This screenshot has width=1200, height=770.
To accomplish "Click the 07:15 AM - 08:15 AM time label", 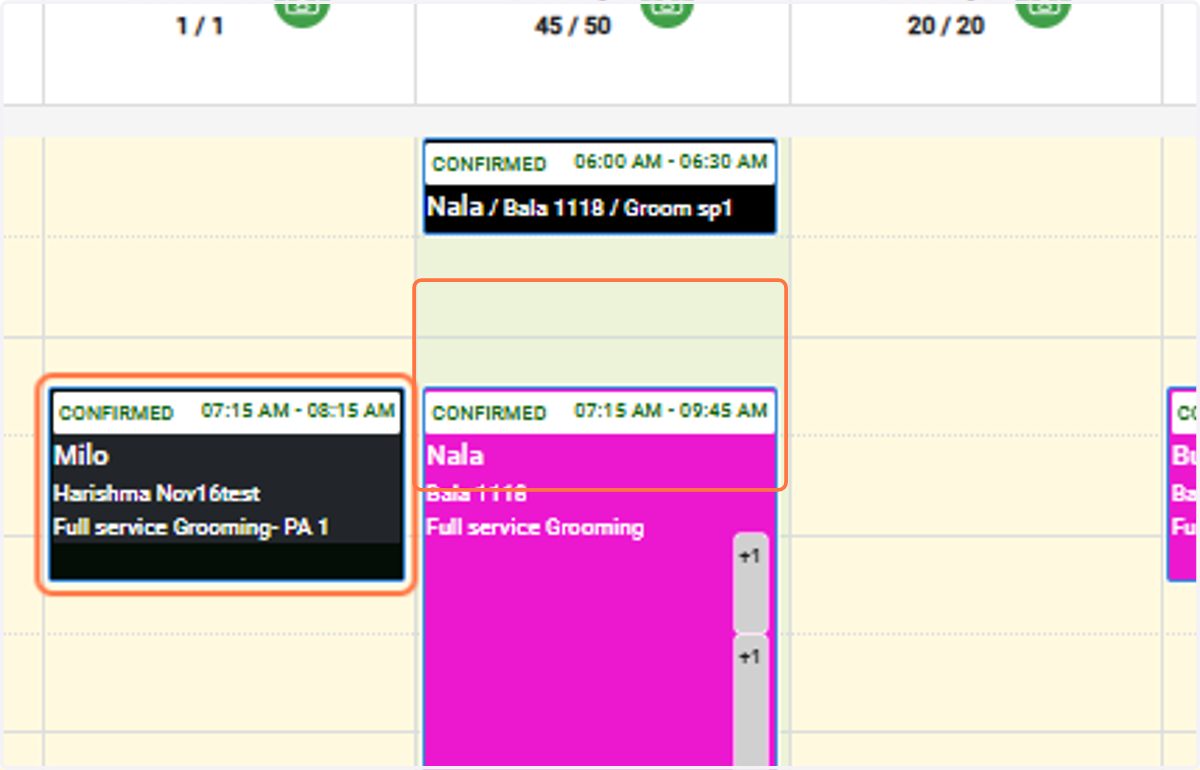I will click(298, 411).
